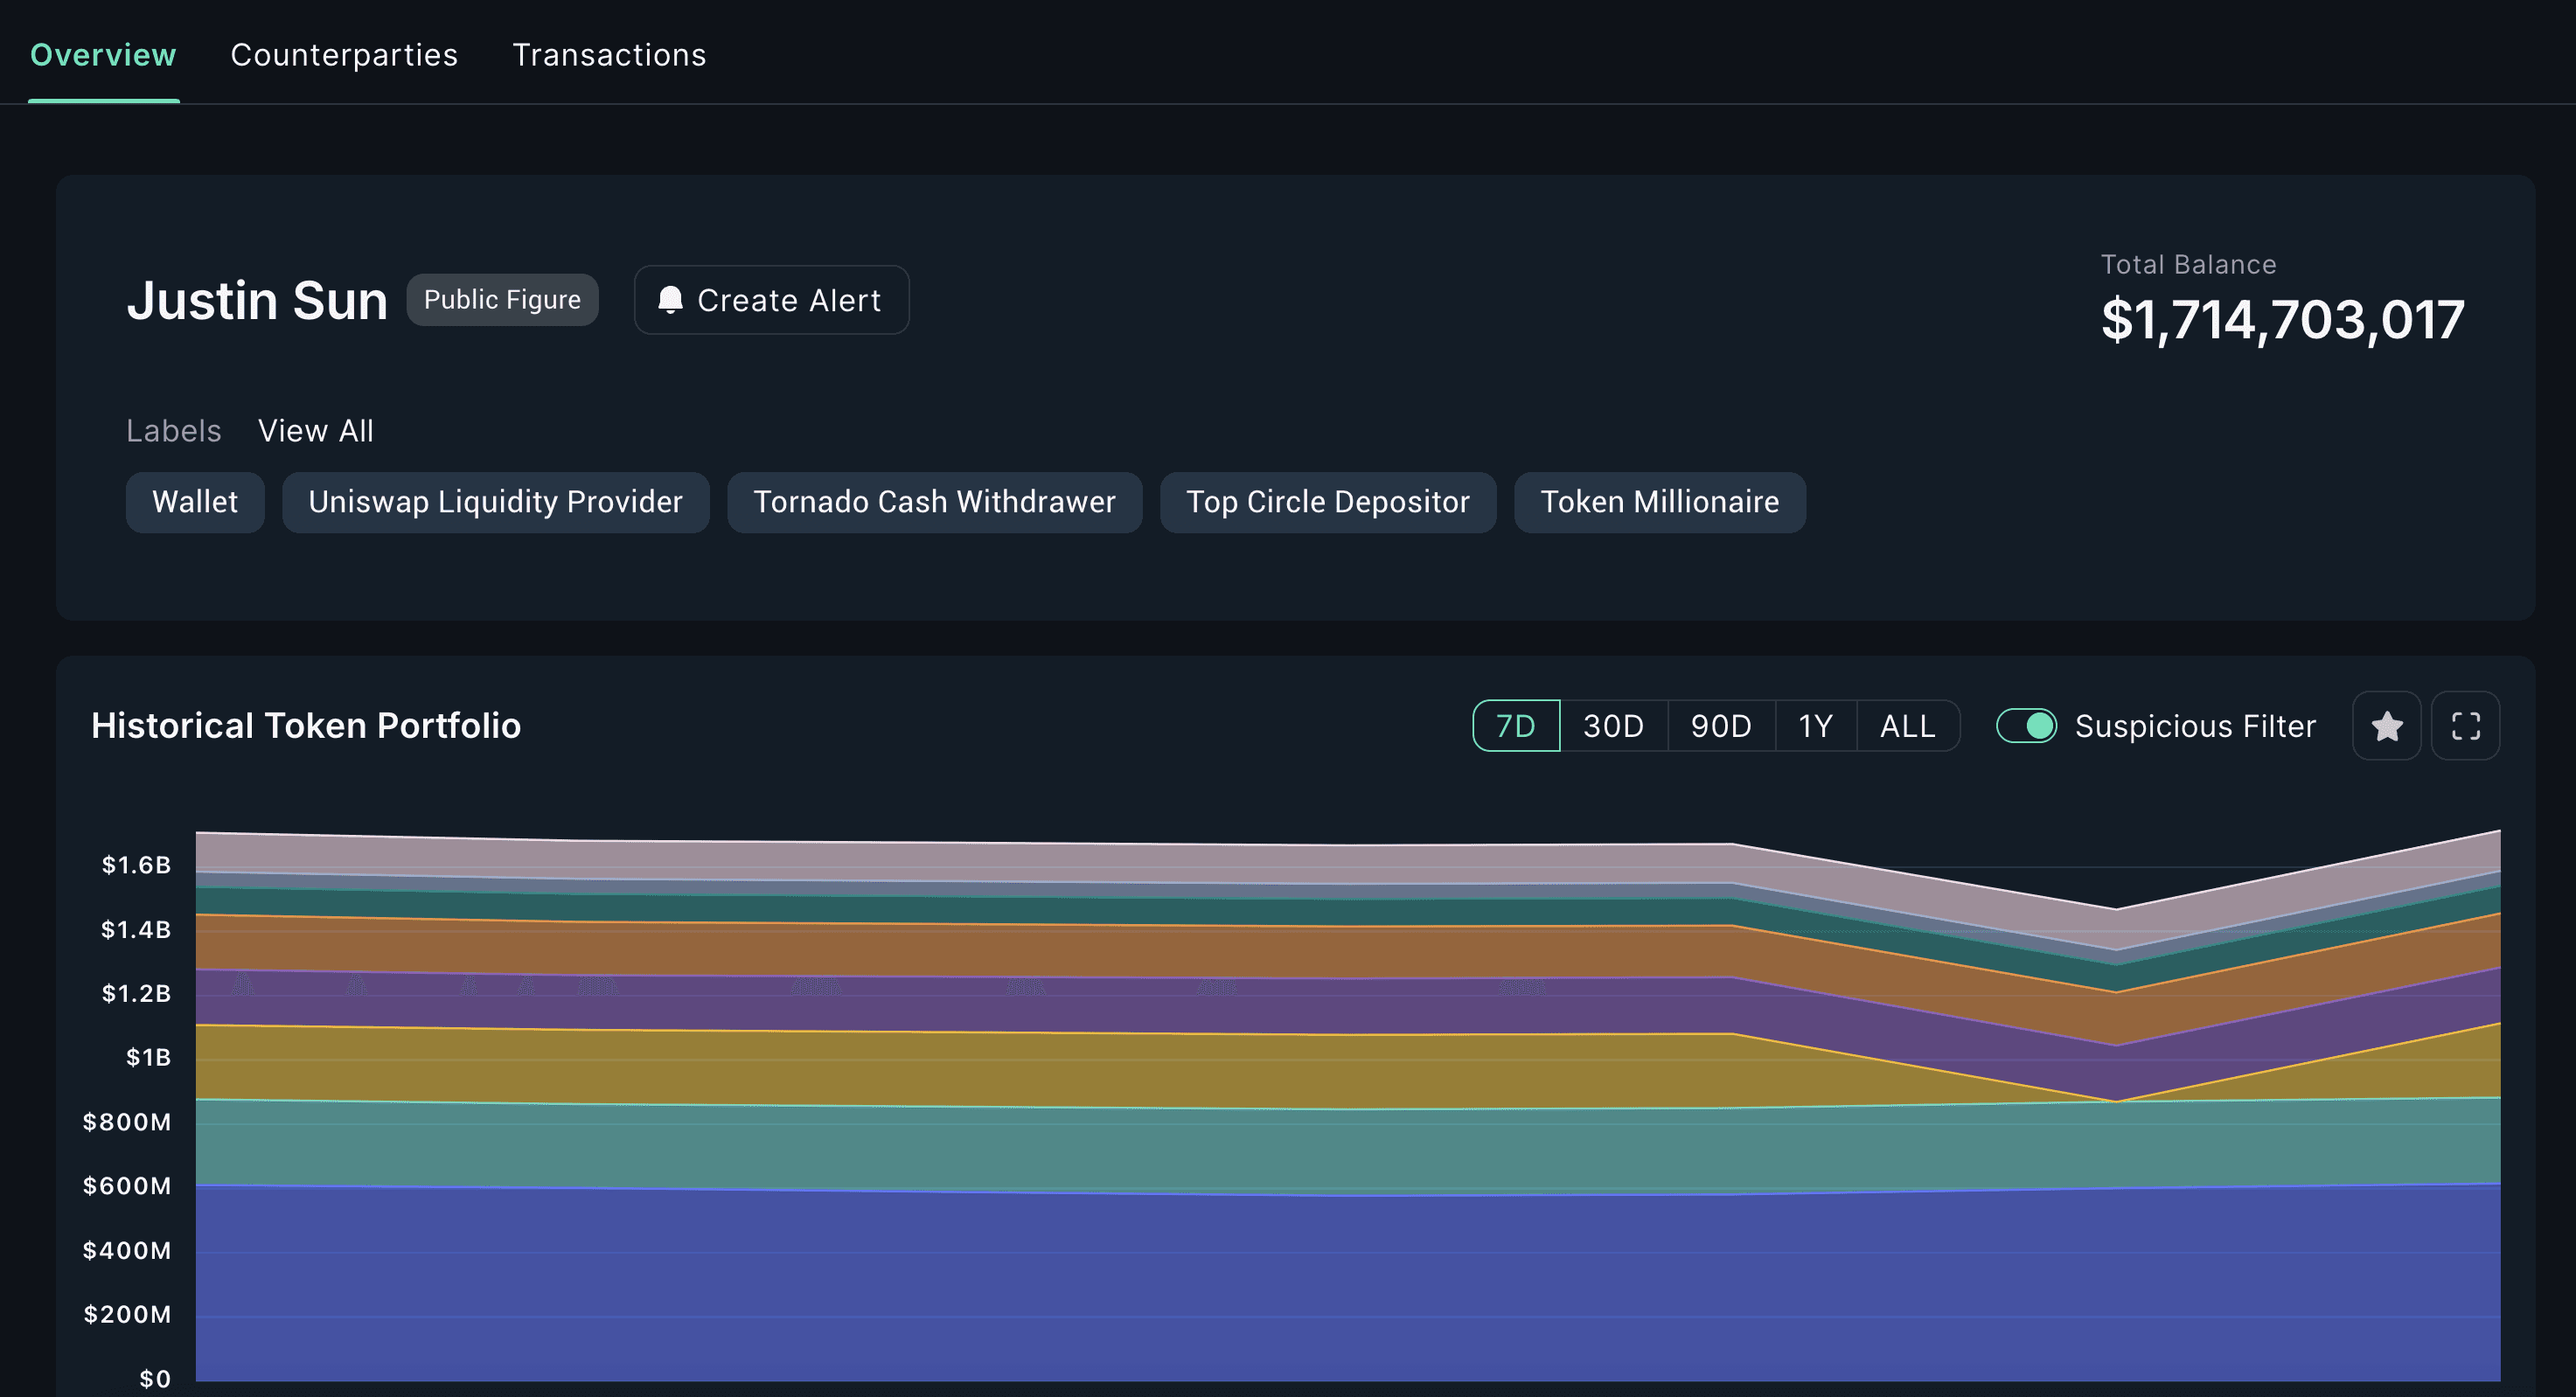Viewport: 2576px width, 1397px height.
Task: Click View All labels link
Action: [x=316, y=431]
